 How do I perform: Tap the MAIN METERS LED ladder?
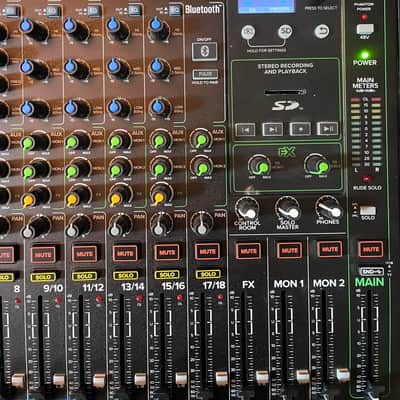click(x=366, y=132)
